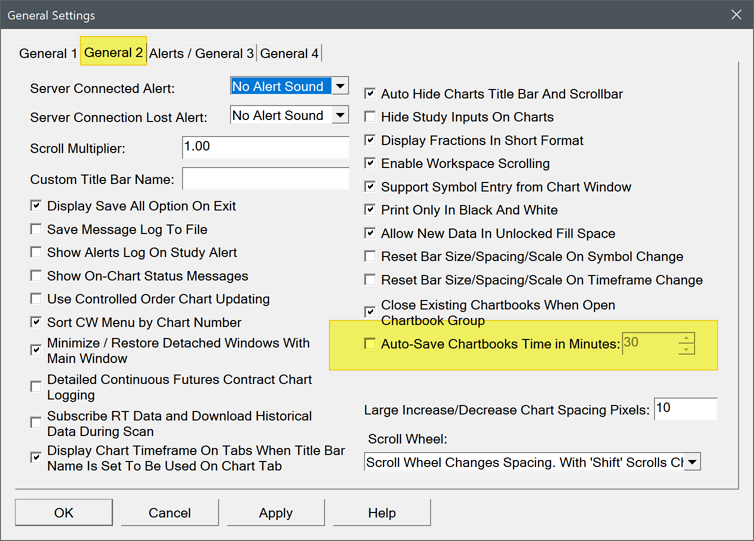Expand Server Connected Alert sound dropdown
Screen dimensions: 754x541
[340, 87]
